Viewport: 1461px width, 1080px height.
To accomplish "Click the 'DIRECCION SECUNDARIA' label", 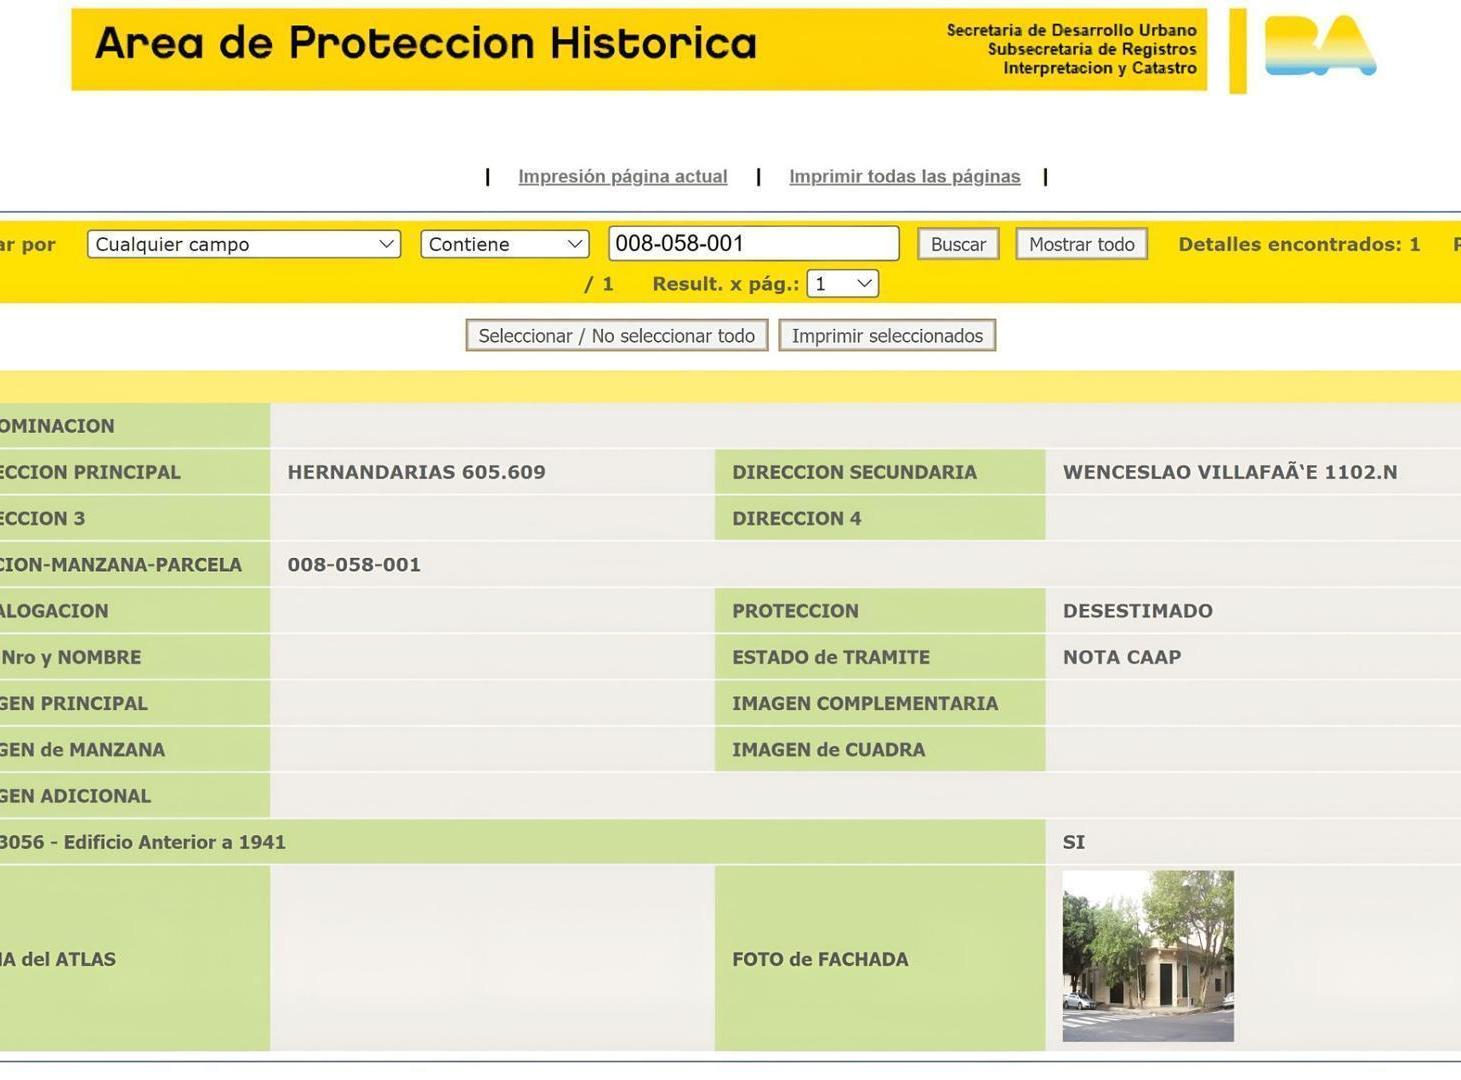I will point(854,472).
